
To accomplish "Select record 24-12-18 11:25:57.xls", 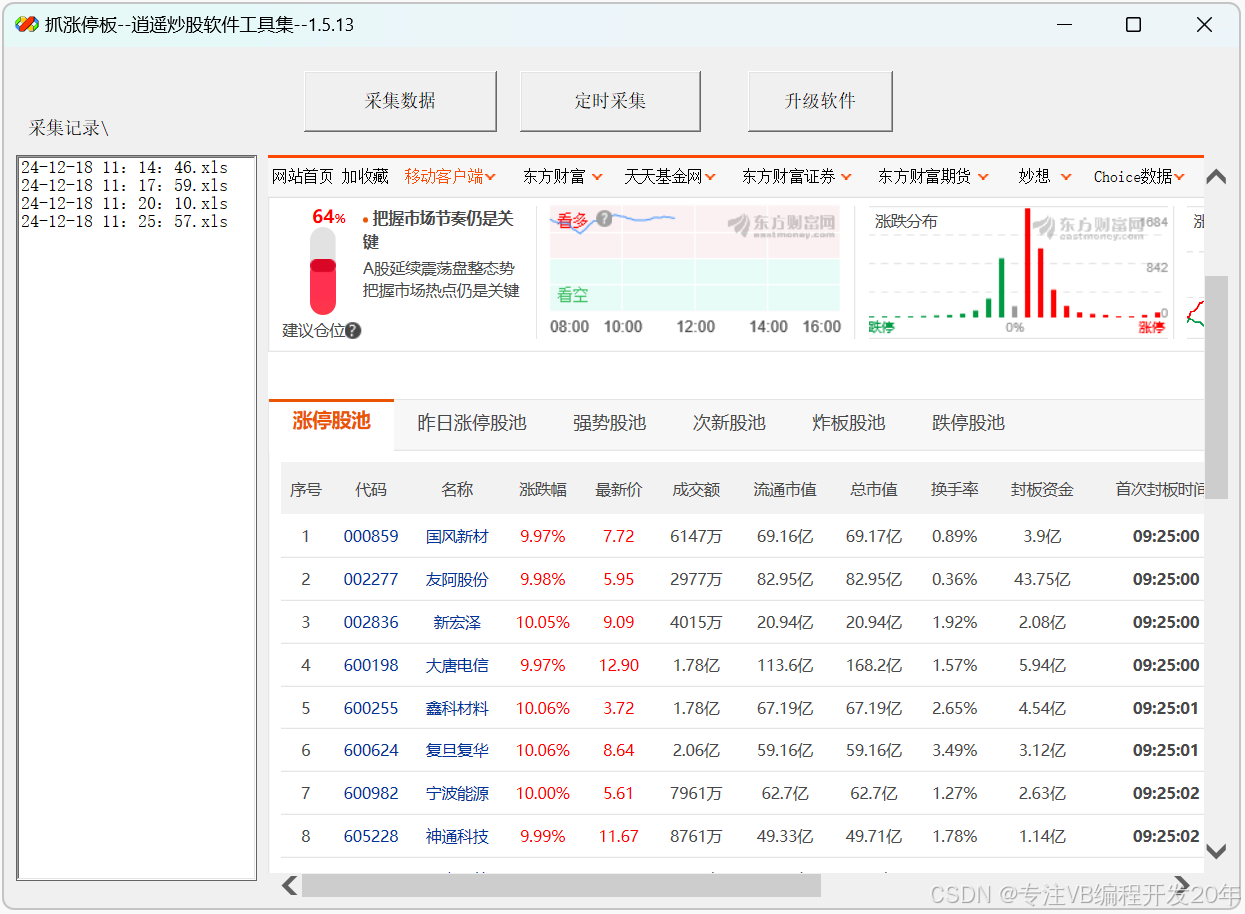I will pos(125,222).
